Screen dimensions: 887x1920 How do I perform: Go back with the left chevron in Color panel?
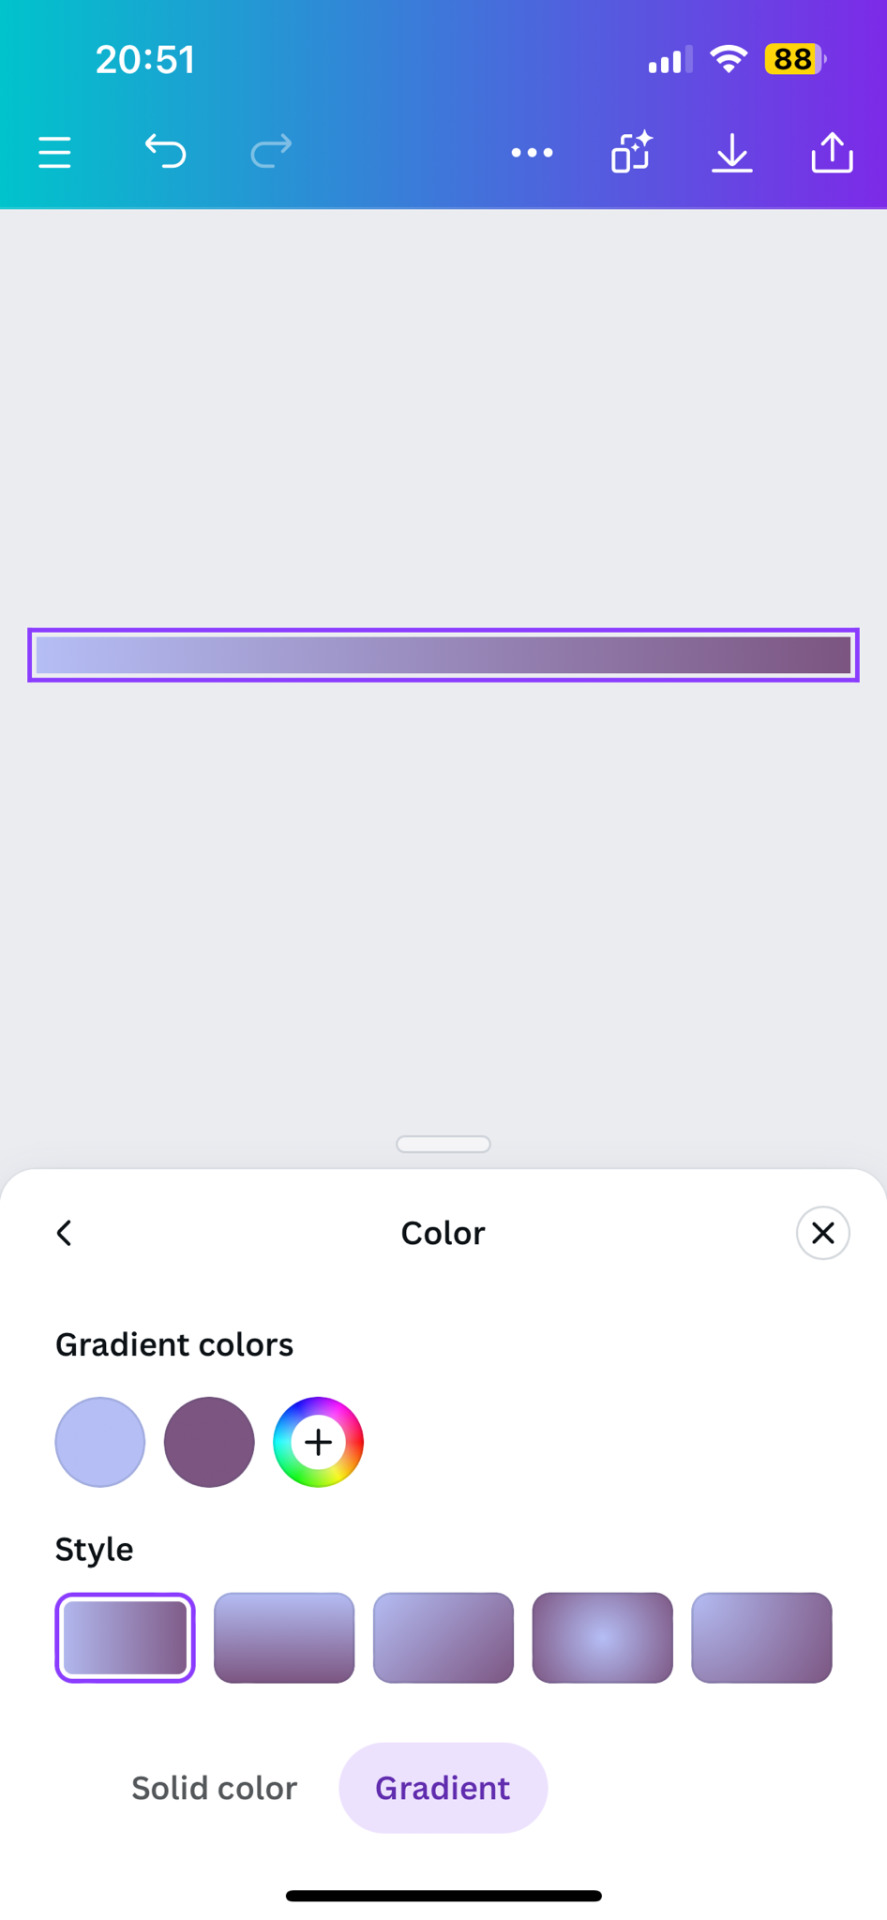64,1233
